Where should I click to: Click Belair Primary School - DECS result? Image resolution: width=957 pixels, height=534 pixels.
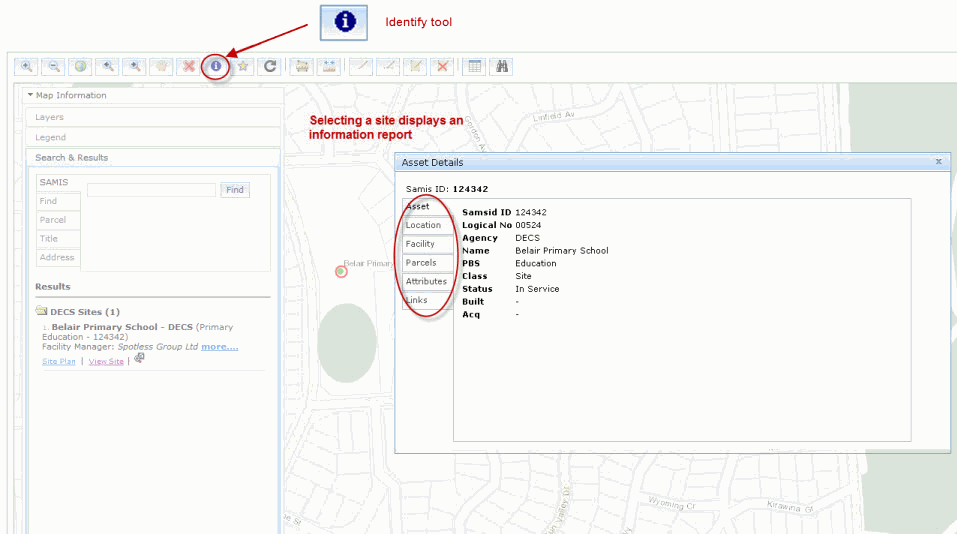122,327
